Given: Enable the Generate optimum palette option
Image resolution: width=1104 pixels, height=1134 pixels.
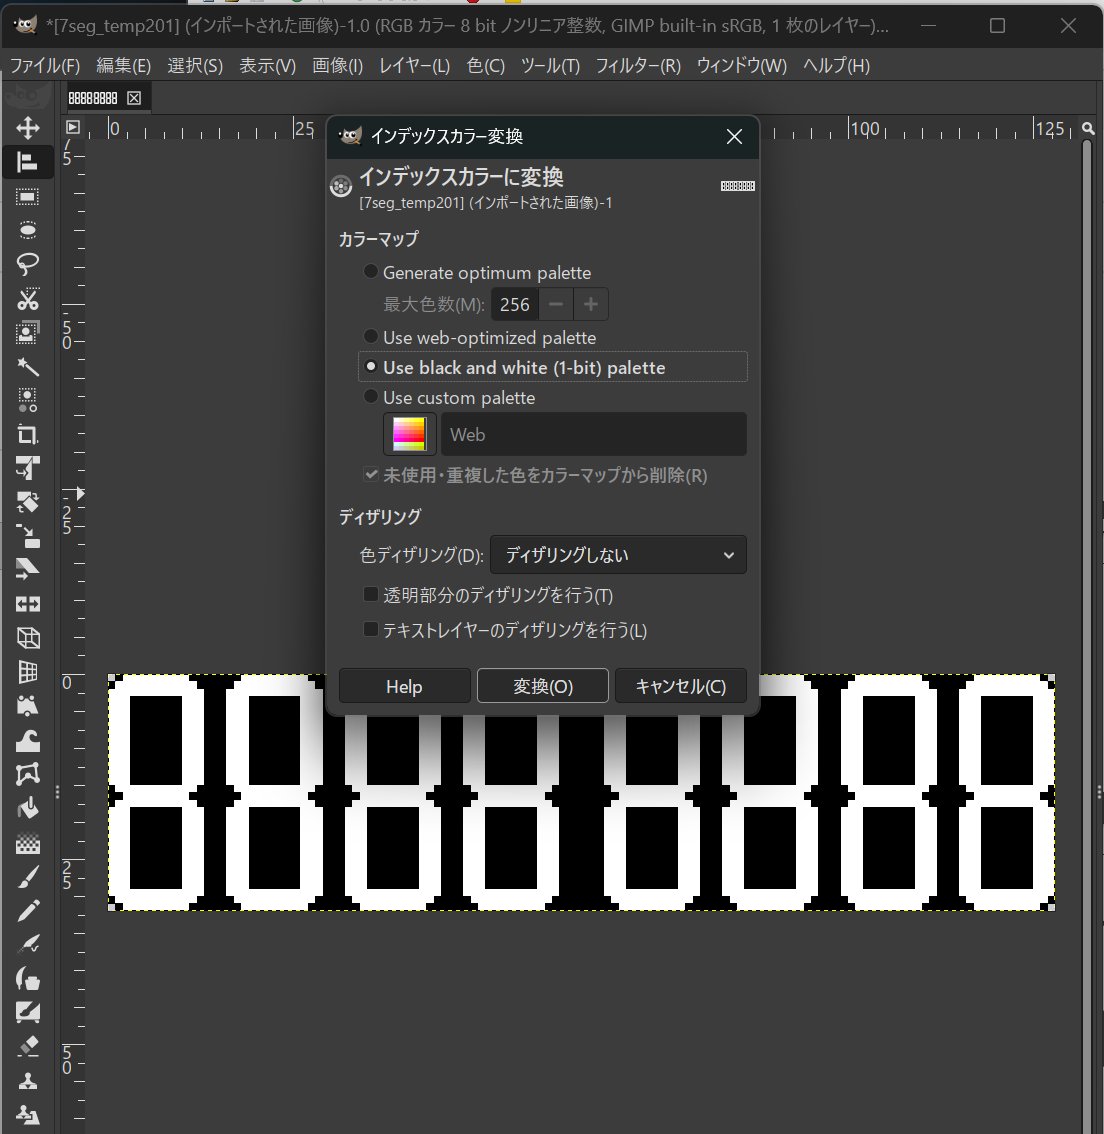Looking at the screenshot, I should (x=371, y=271).
